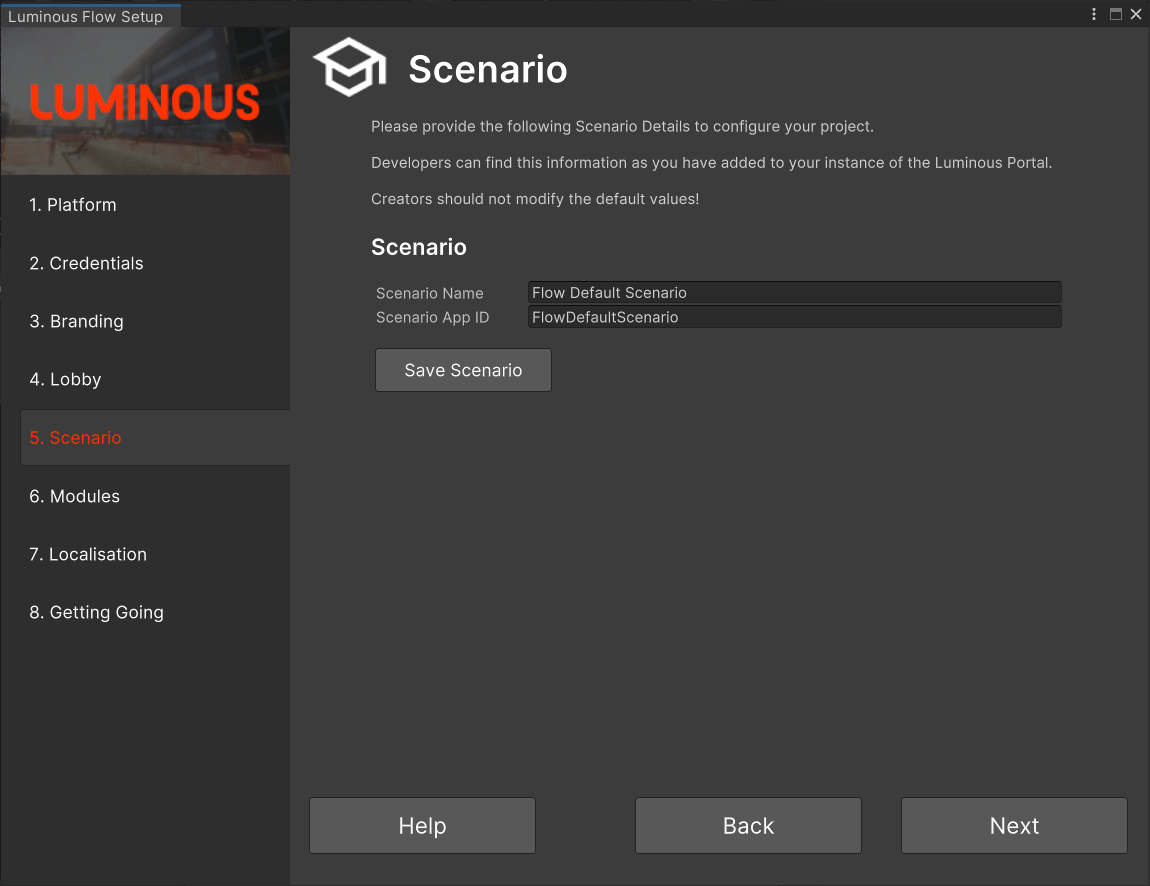
Task: Open the window's three-dot options menu
Action: tap(1094, 14)
